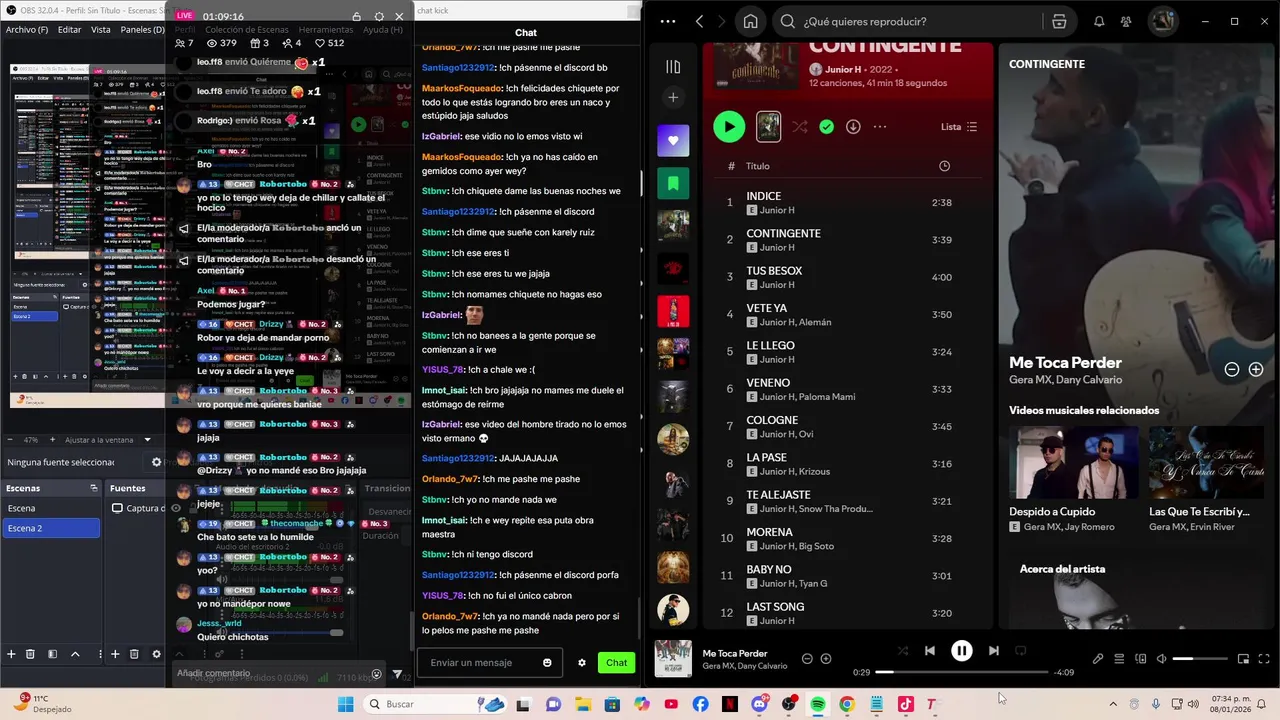The width and height of the screenshot is (1280, 720).
Task: Click the Me Toca Perder cover in playback bar
Action: coord(673,658)
